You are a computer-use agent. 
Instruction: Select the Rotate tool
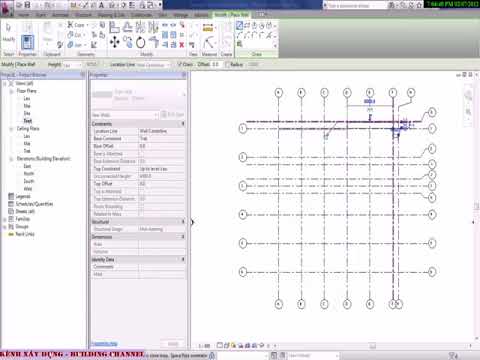coord(140,43)
